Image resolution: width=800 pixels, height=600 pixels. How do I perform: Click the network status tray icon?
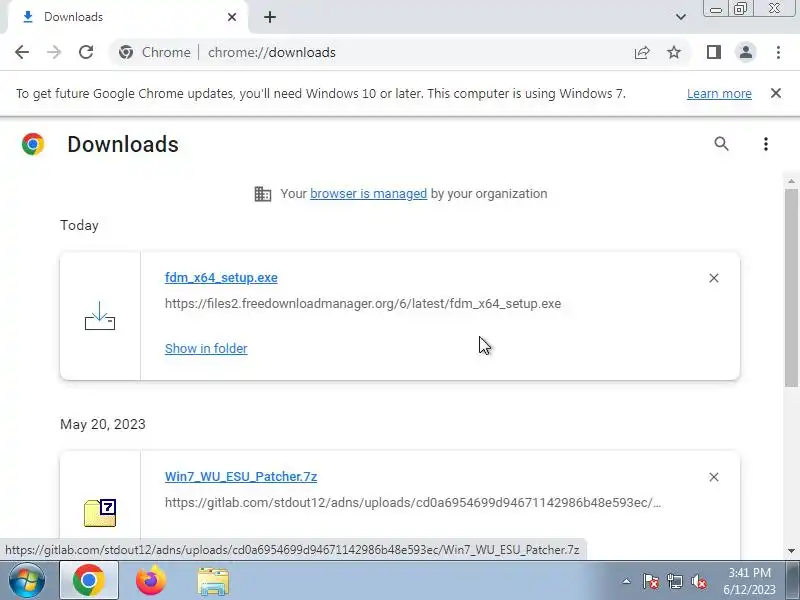(x=674, y=581)
